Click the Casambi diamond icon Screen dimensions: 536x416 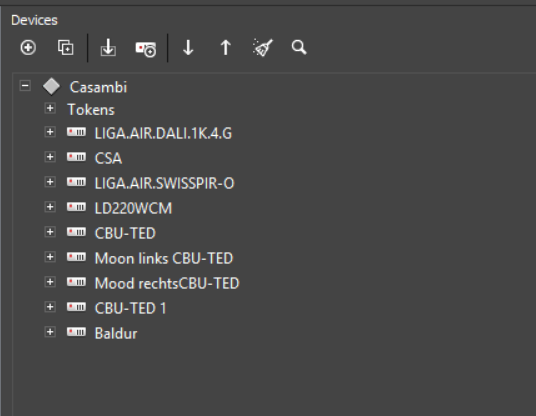pyautogui.click(x=51, y=86)
